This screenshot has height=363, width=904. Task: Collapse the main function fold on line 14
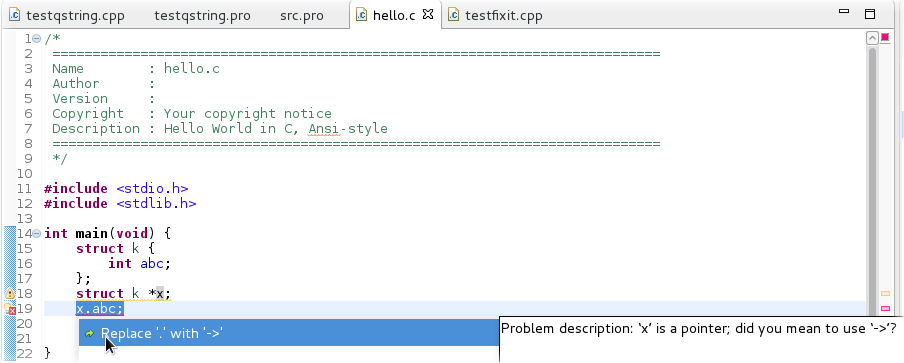[x=36, y=233]
